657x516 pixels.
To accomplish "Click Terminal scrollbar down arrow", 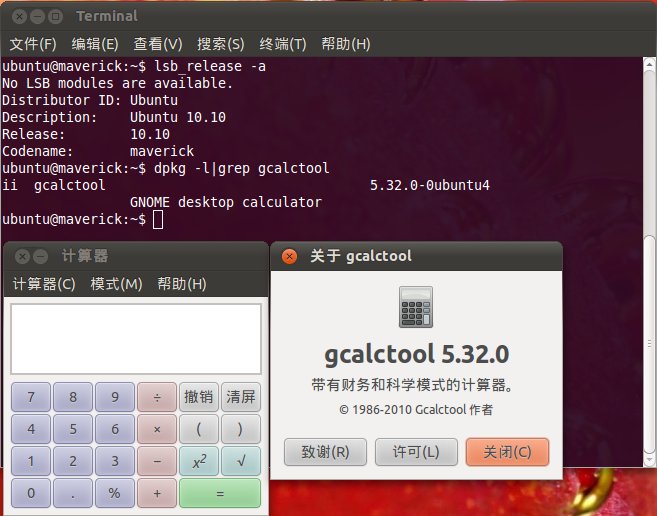I will coord(649,460).
